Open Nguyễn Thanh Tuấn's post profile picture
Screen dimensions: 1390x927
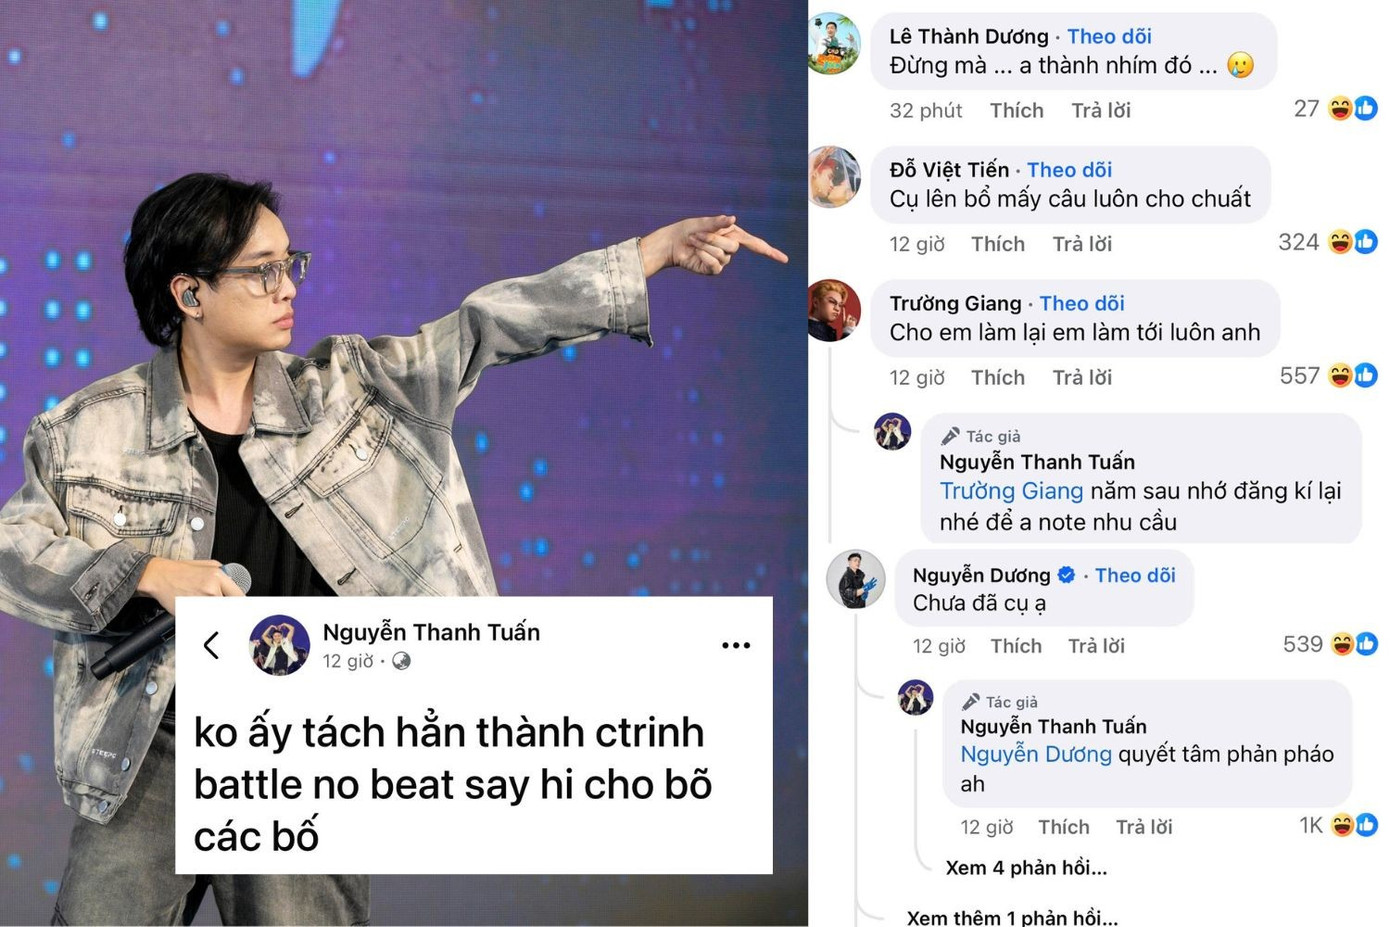coord(279,645)
